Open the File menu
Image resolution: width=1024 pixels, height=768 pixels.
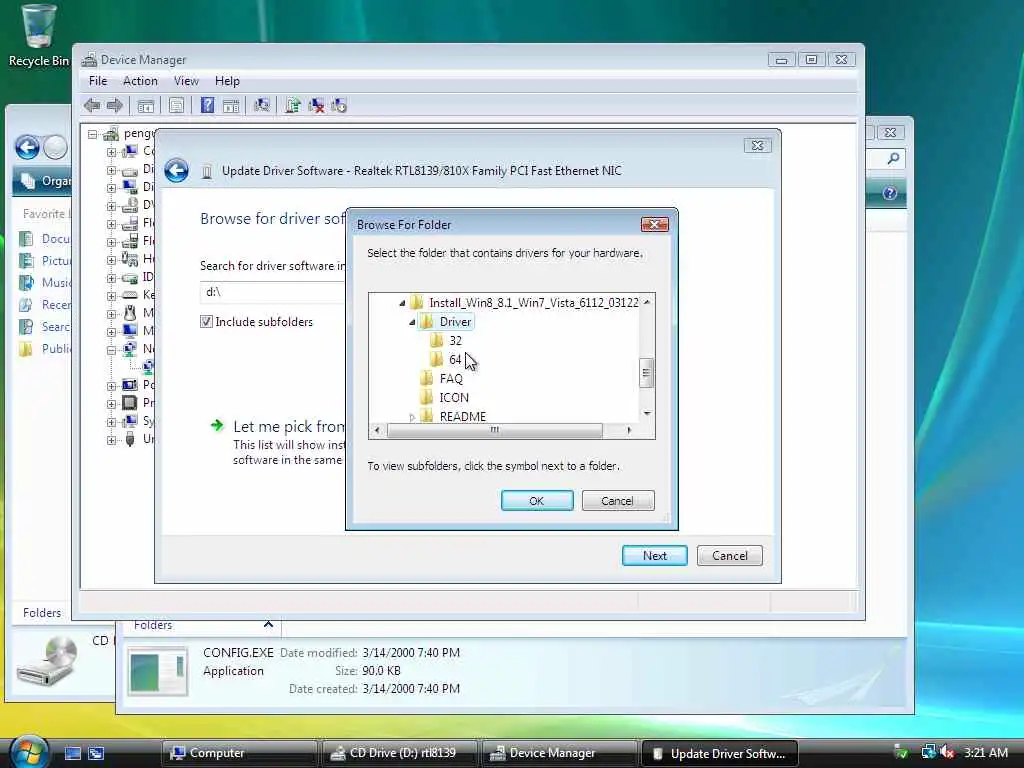coord(98,81)
